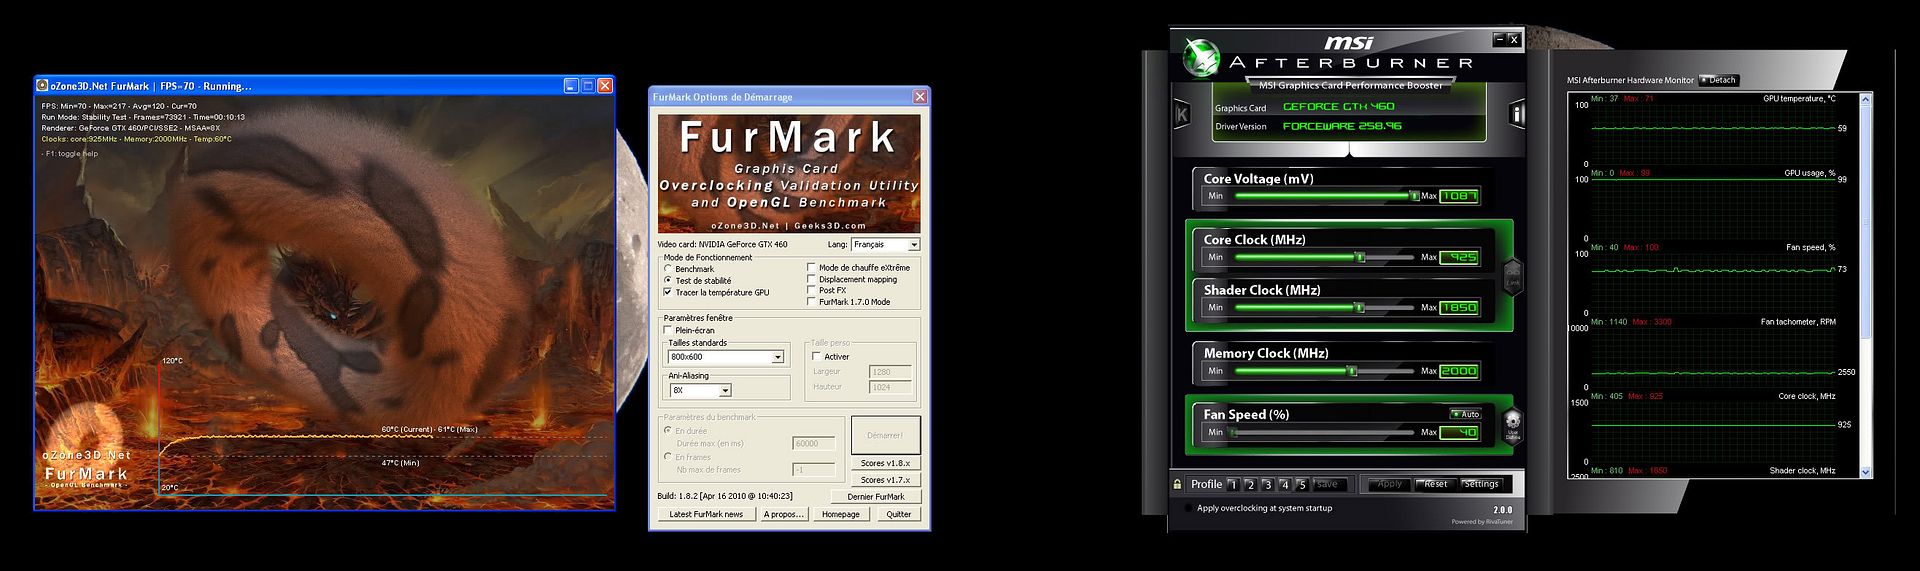Click the Core Voltage value field 1087
1920x571 pixels.
pyautogui.click(x=1459, y=196)
